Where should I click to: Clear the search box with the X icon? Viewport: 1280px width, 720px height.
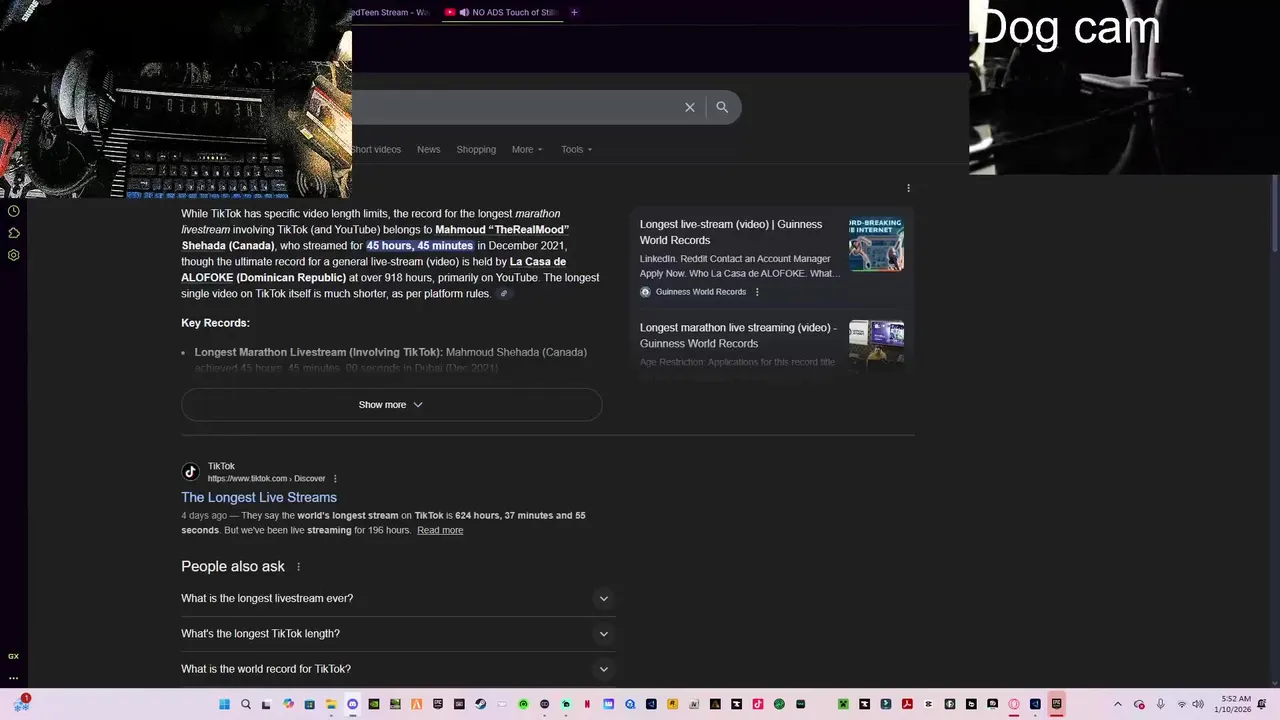pyautogui.click(x=689, y=107)
